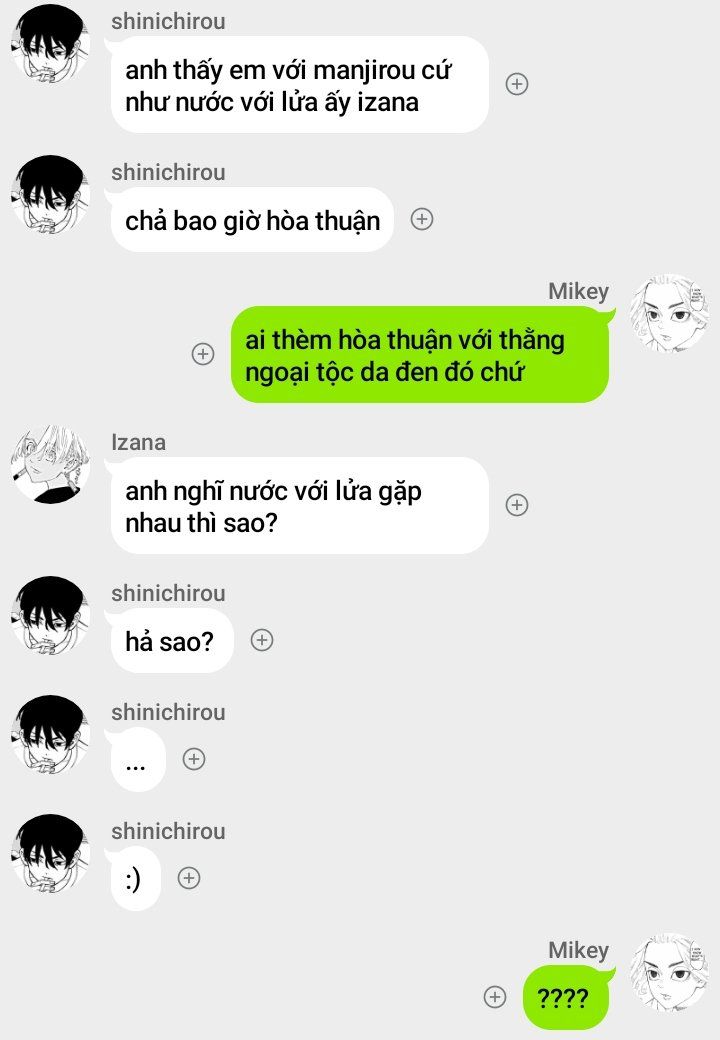The width and height of the screenshot is (720, 1040).
Task: Tap plus icon next to 'hả sao?' message
Action: (x=262, y=640)
